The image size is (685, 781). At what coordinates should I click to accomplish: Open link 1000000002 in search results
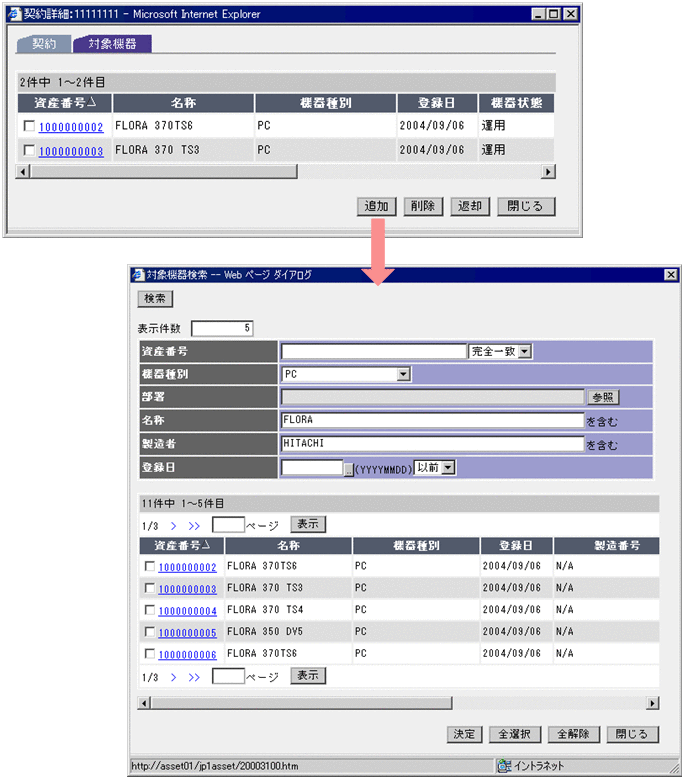pos(187,567)
